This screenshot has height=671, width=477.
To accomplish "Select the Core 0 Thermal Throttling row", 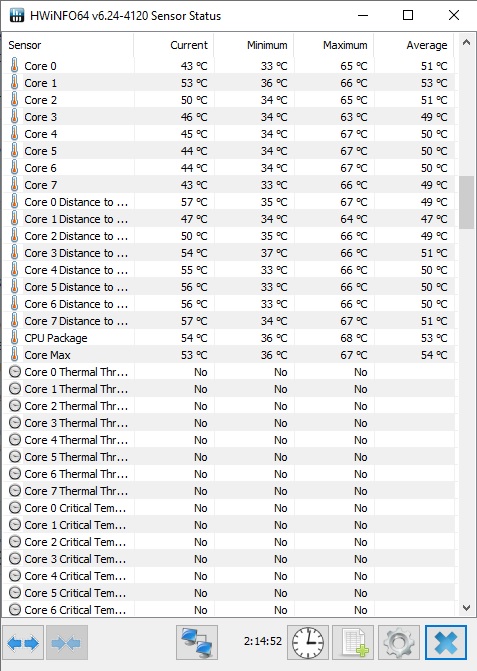I will [x=229, y=372].
